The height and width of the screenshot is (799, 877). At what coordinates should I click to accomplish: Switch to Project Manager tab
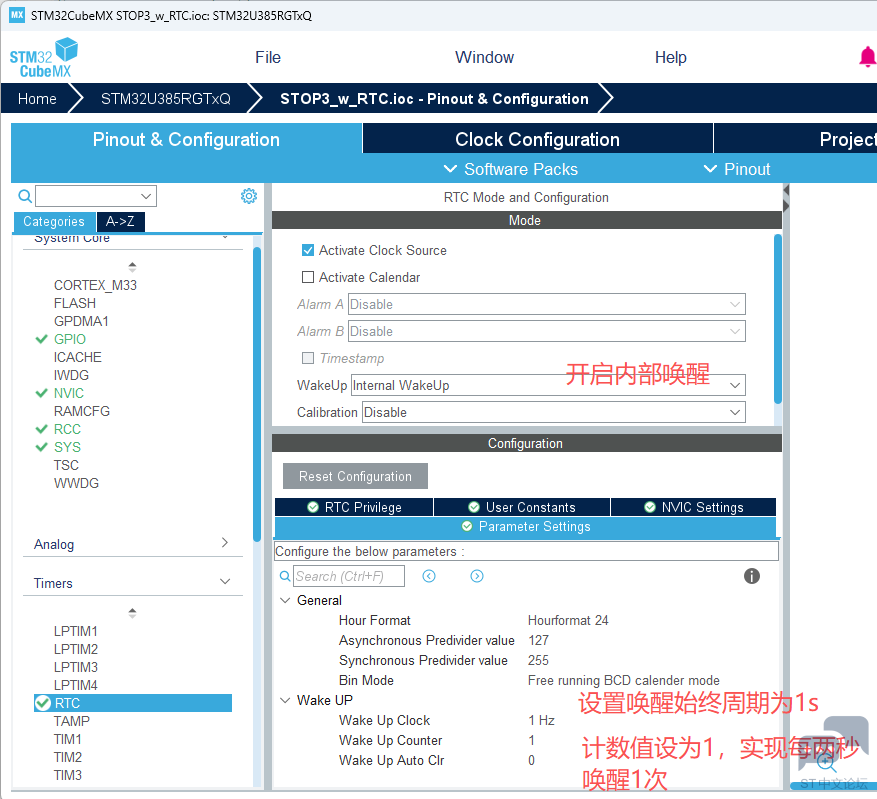point(795,139)
